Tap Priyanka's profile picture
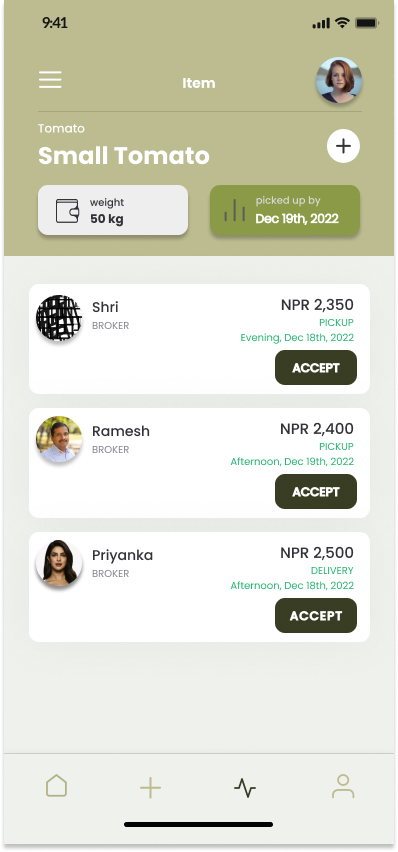Viewport: 398px width, 852px height. pos(59,563)
